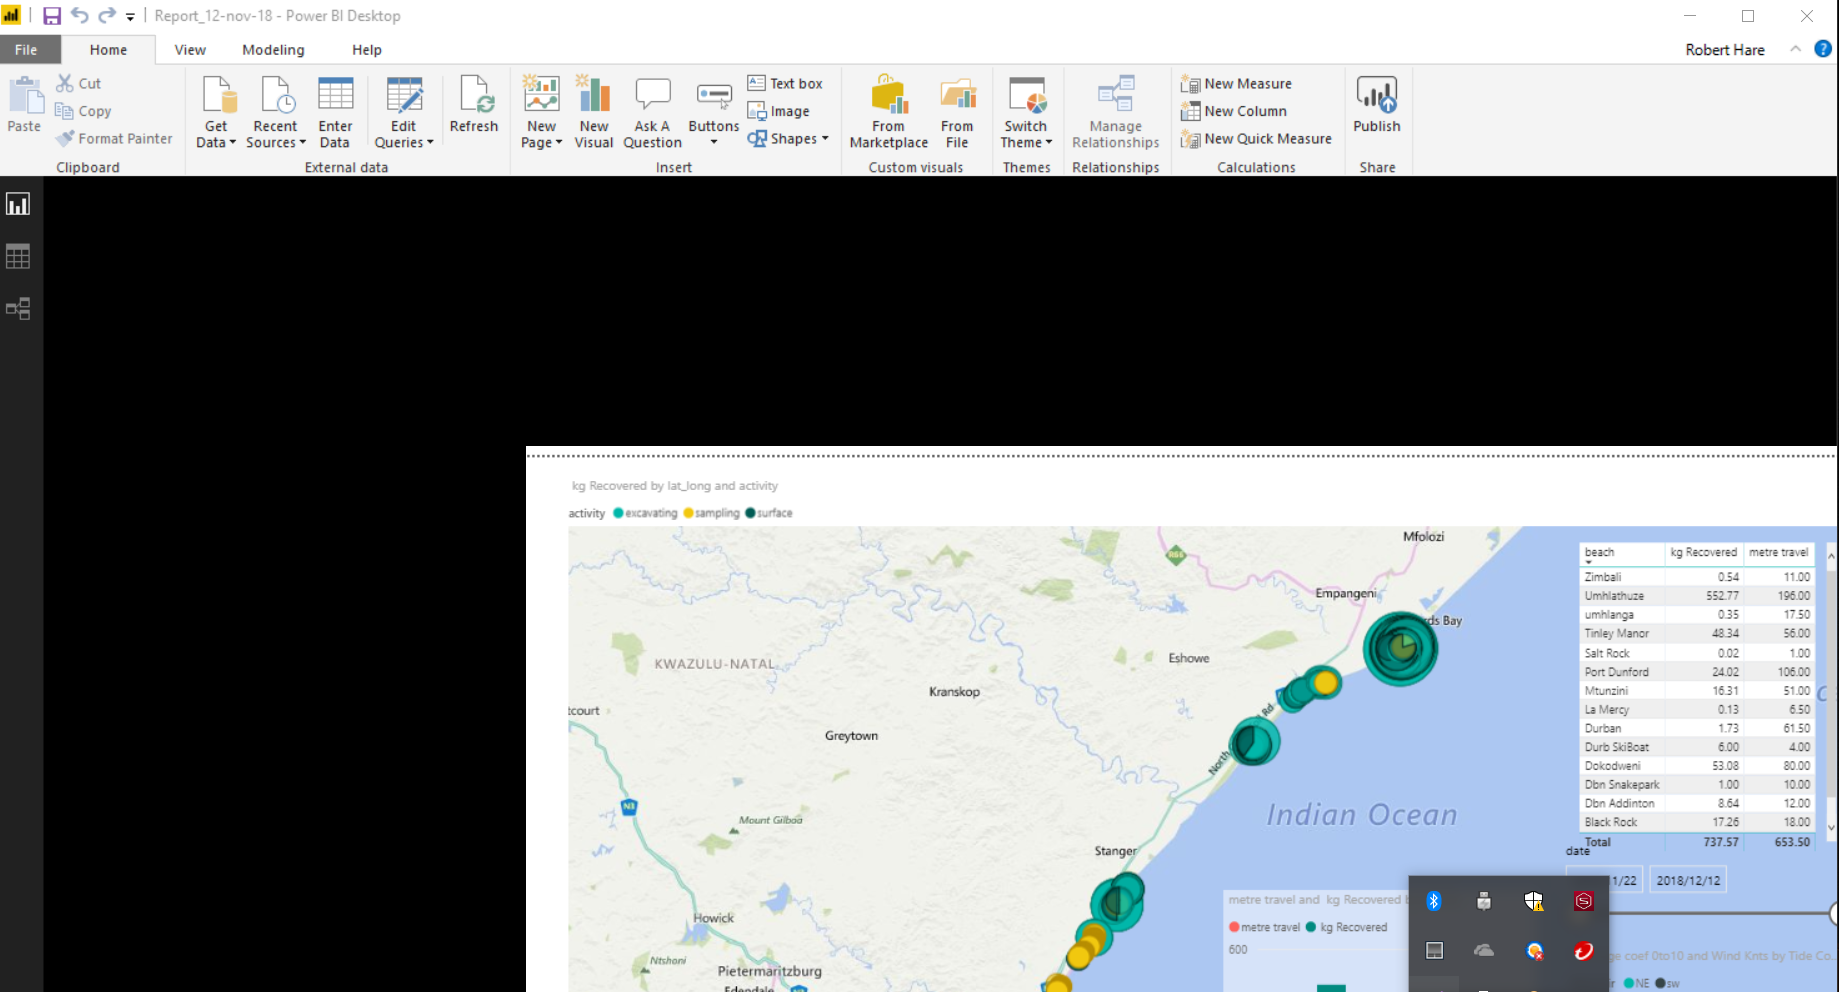Import custom visual From File

pos(957,112)
